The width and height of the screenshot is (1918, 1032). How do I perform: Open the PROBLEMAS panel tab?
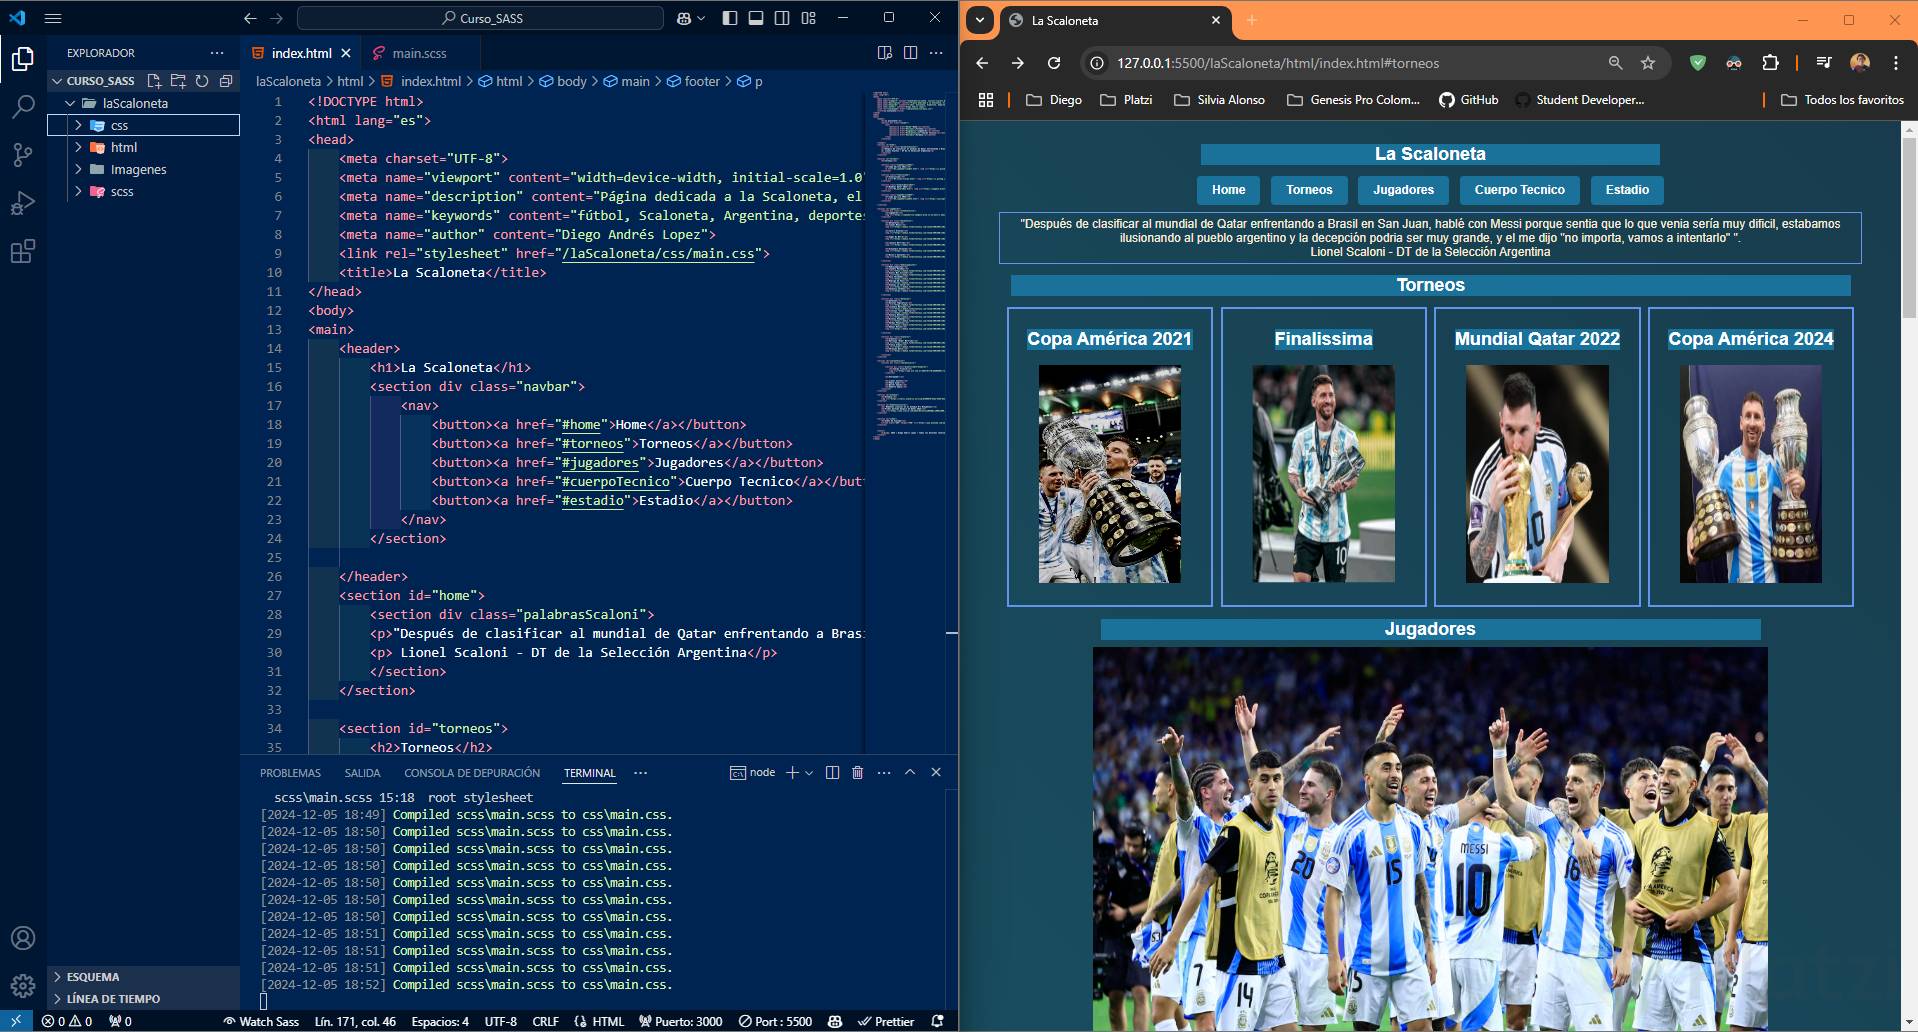[290, 773]
